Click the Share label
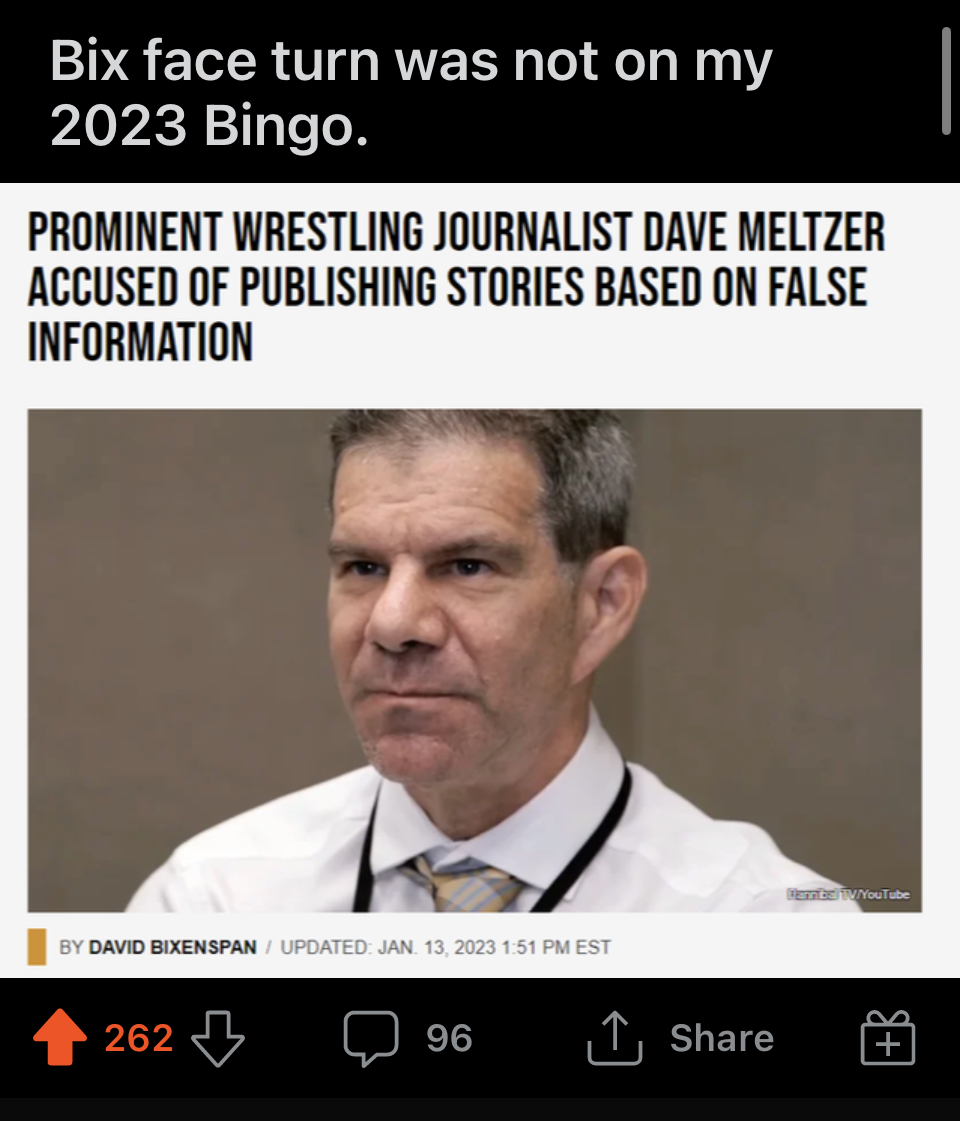The image size is (960, 1121). (722, 1038)
